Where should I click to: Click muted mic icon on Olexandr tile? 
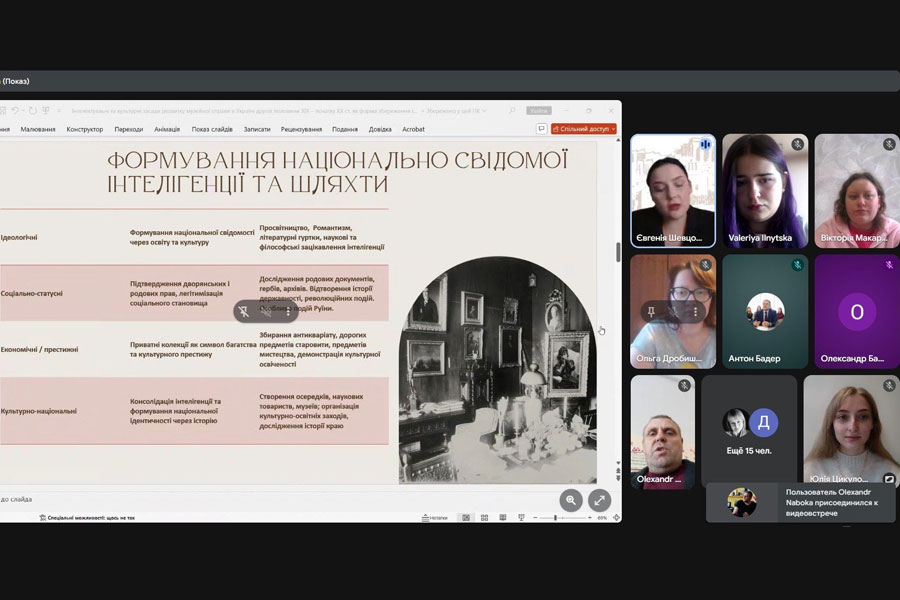tap(684, 386)
